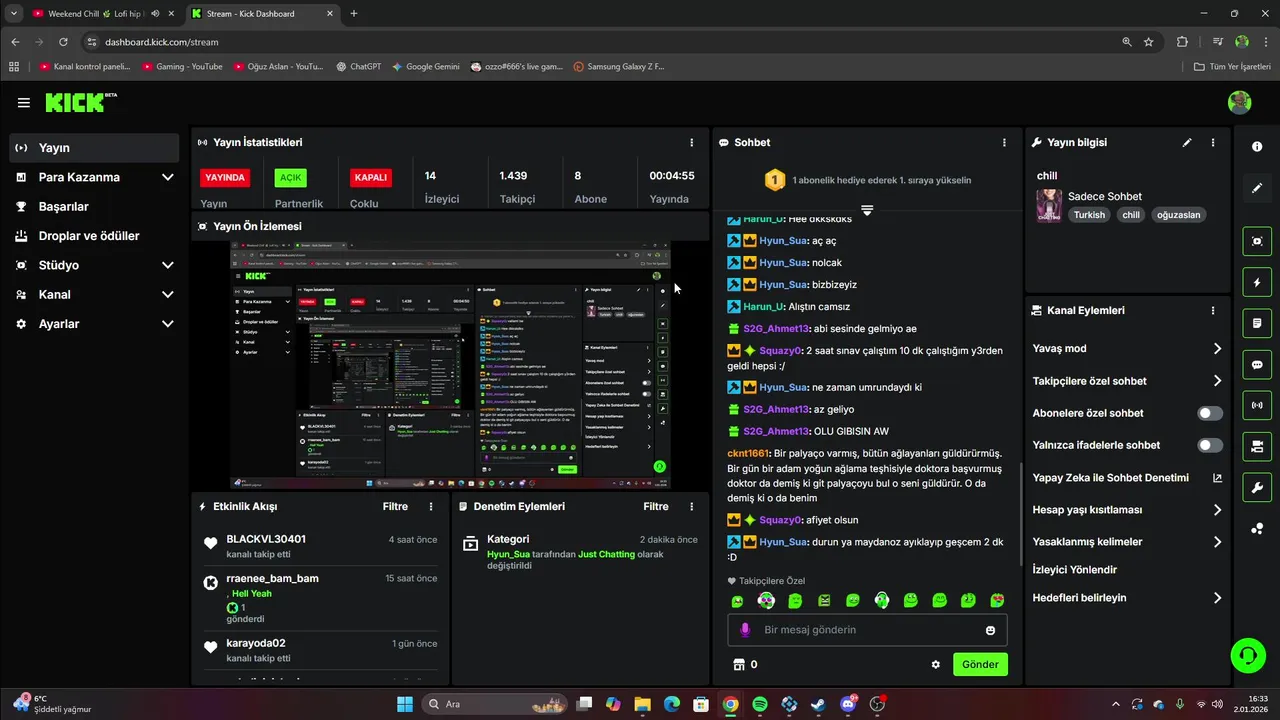Viewport: 1280px width, 720px height.
Task: Toggle the chat bubble widget icon in sidebar
Action: pos(1257,365)
